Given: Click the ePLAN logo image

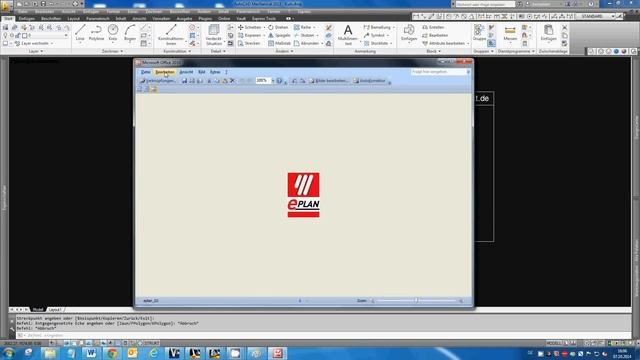Looking at the screenshot, I should pyautogui.click(x=303, y=195).
